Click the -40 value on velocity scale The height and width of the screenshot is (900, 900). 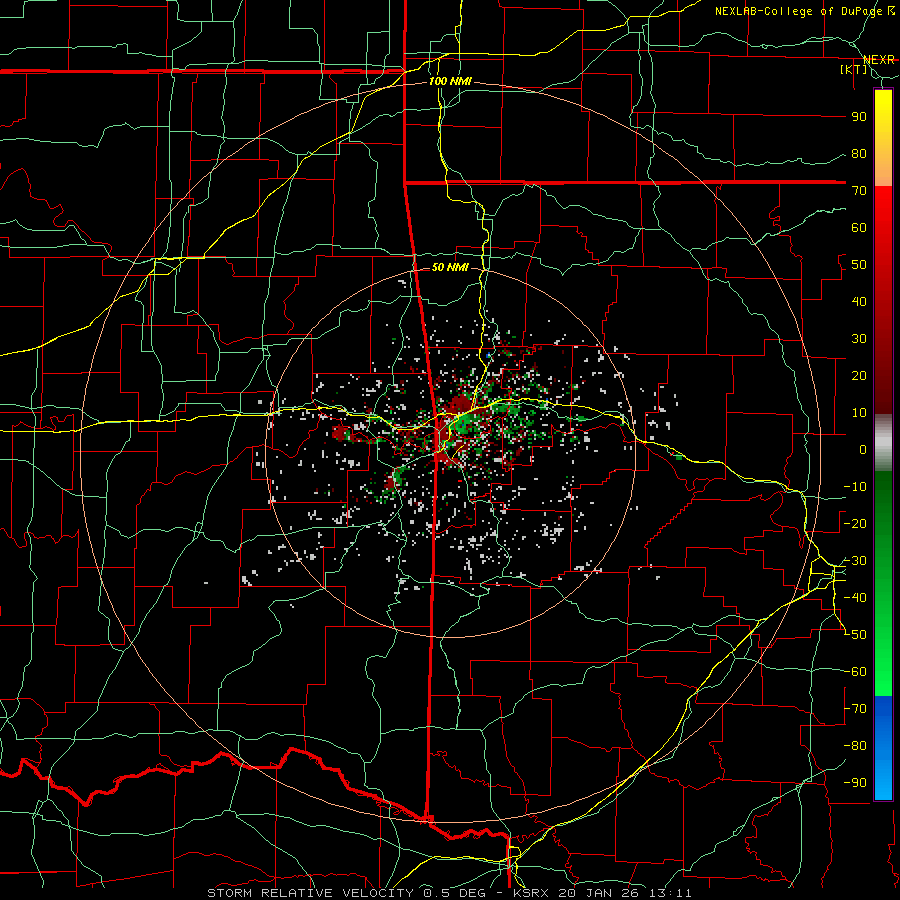pyautogui.click(x=855, y=598)
